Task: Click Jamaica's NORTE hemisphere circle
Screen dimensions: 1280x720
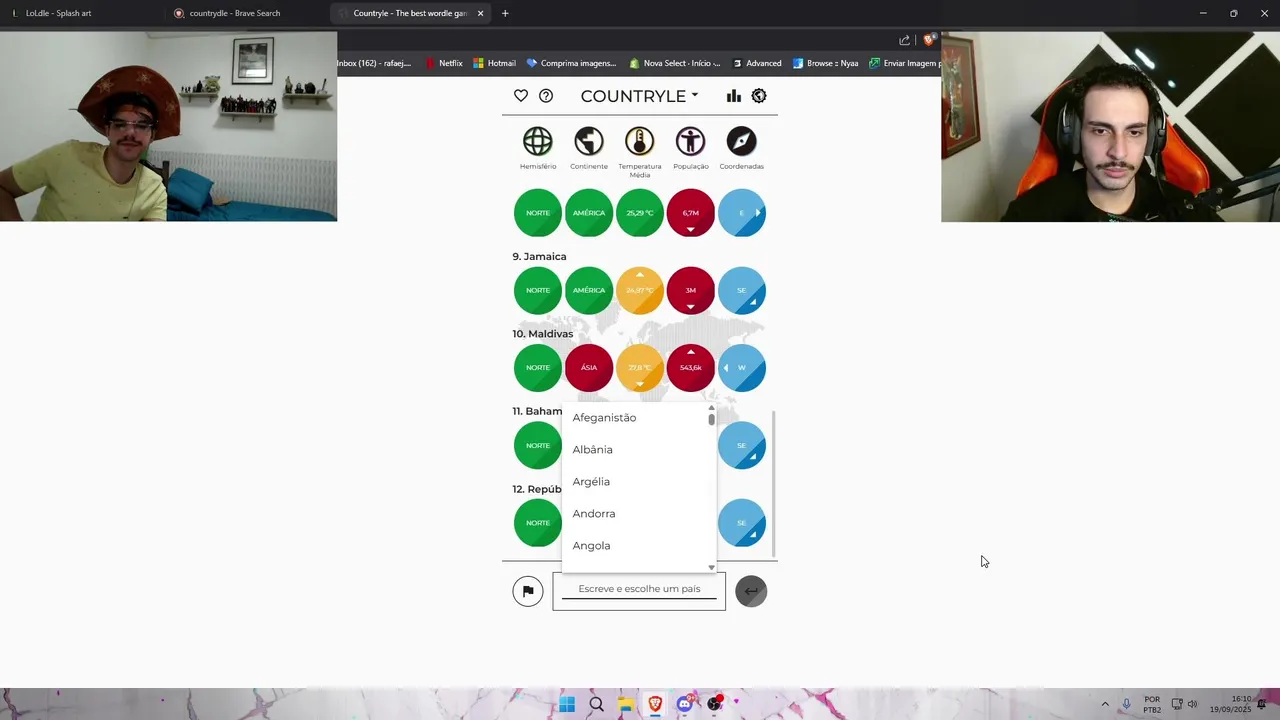Action: 538,290
